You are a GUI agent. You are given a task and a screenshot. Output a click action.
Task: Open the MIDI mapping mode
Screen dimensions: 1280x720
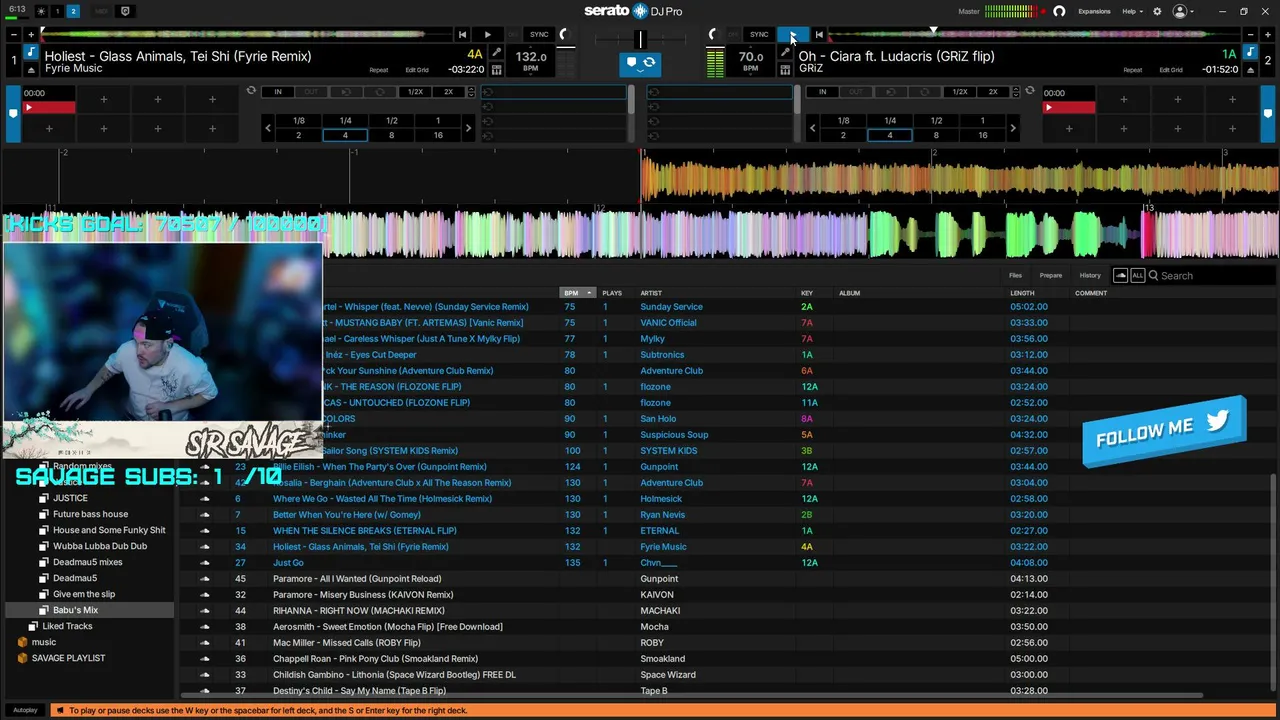(101, 11)
